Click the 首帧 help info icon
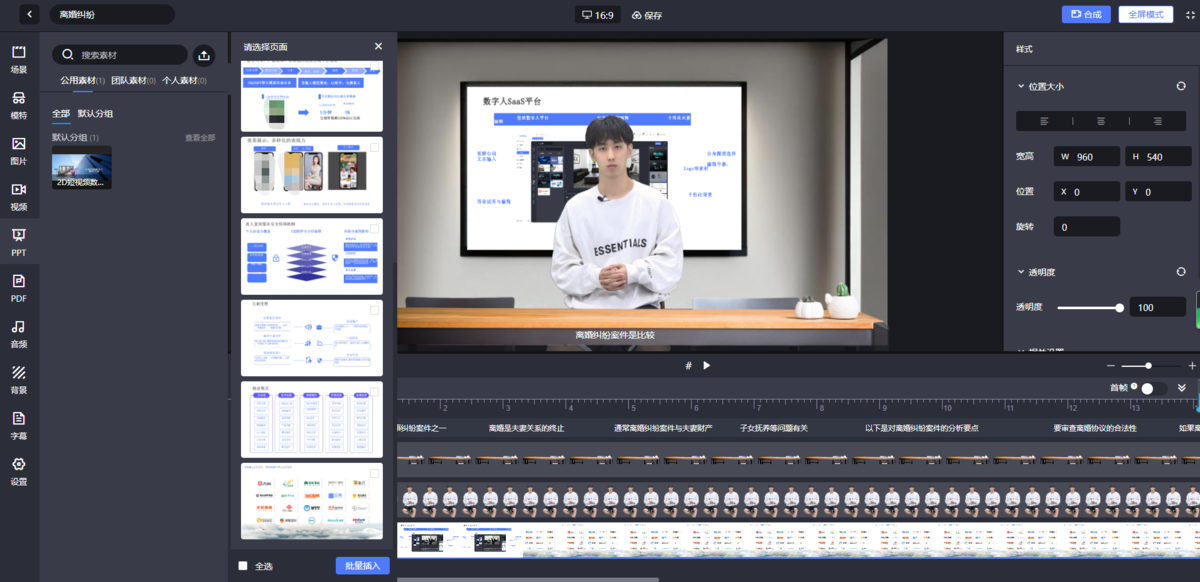This screenshot has width=1200, height=582. coord(1134,388)
